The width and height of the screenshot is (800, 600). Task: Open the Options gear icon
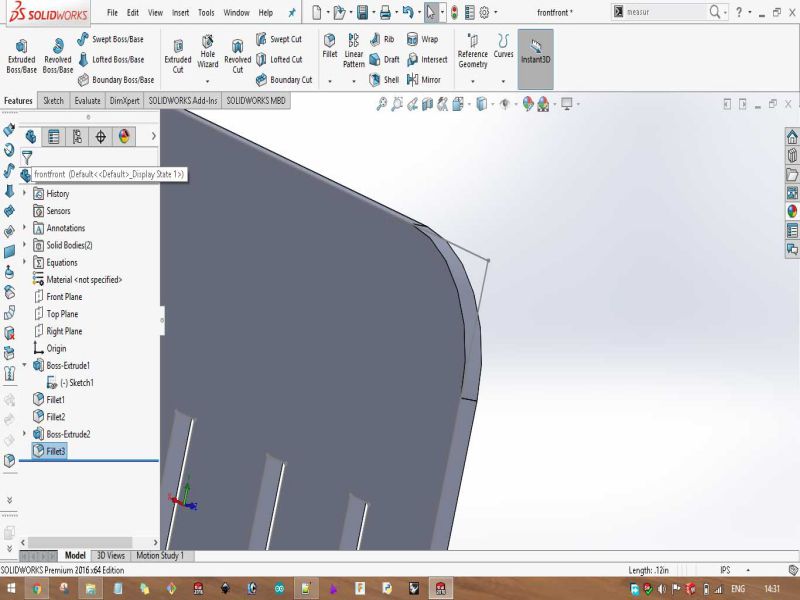point(484,12)
